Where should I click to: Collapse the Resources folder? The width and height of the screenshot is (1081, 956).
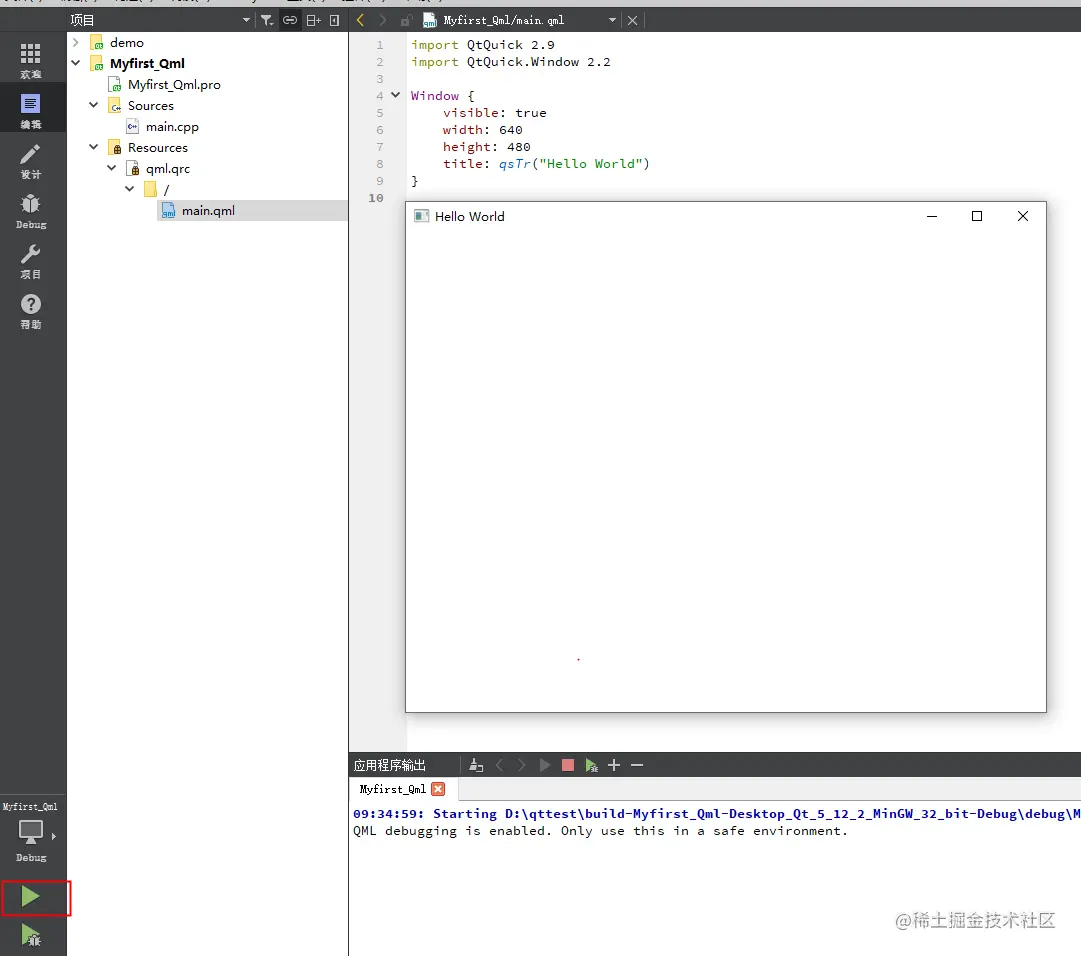pyautogui.click(x=94, y=147)
